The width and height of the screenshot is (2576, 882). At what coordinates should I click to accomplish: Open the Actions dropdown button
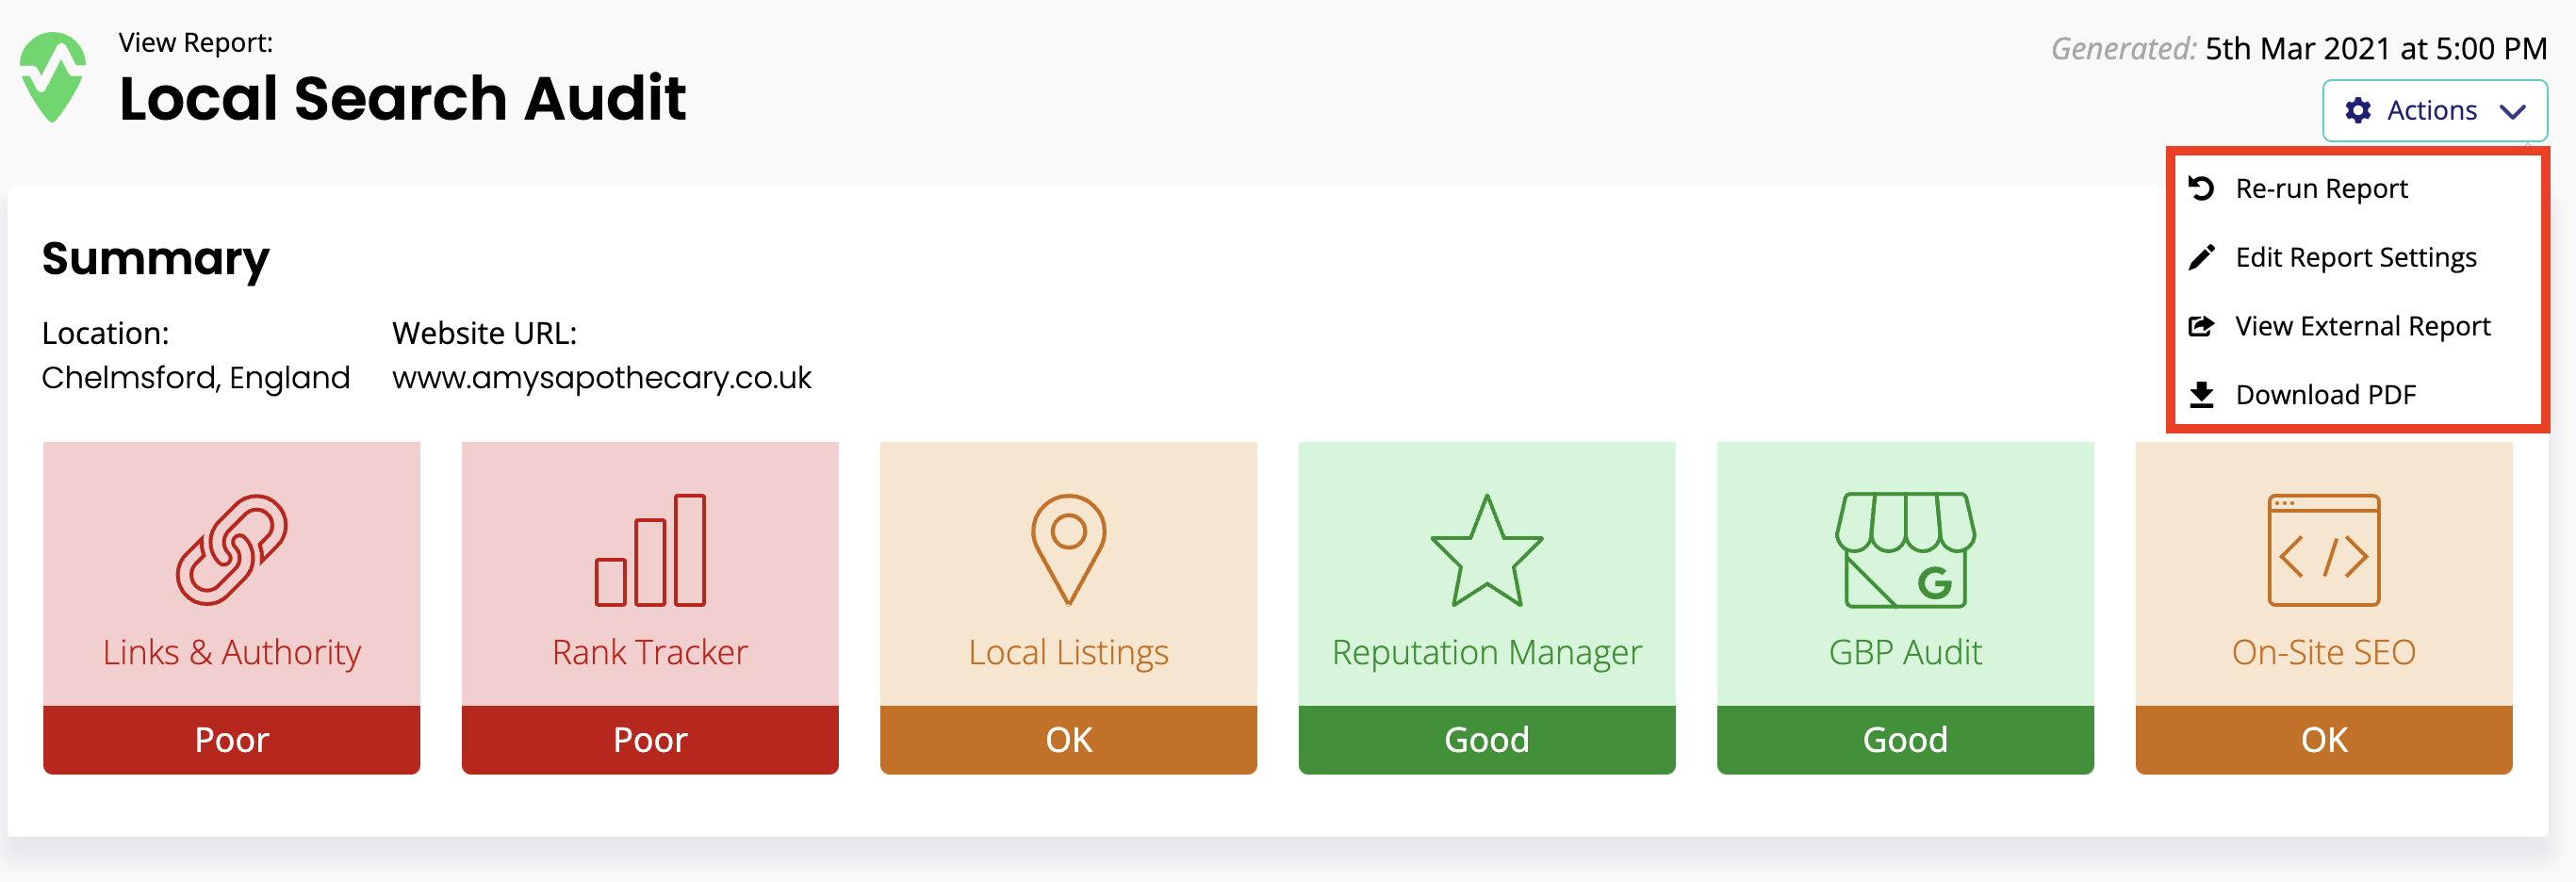tap(2433, 111)
